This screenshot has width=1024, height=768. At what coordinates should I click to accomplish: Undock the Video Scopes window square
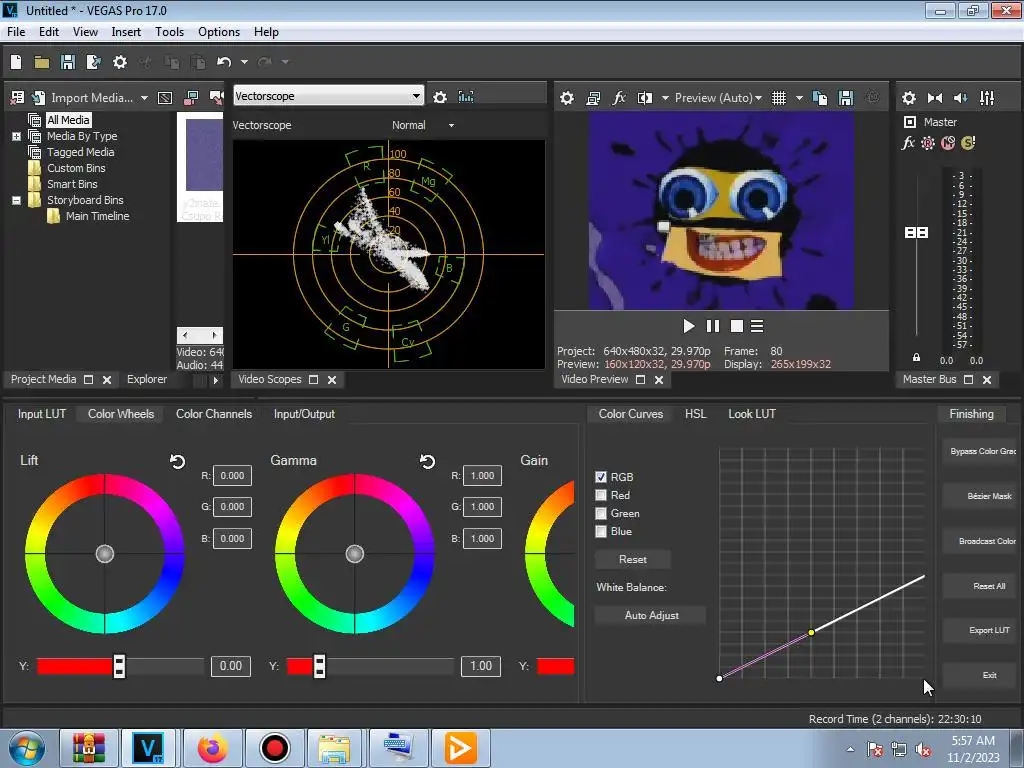point(313,379)
